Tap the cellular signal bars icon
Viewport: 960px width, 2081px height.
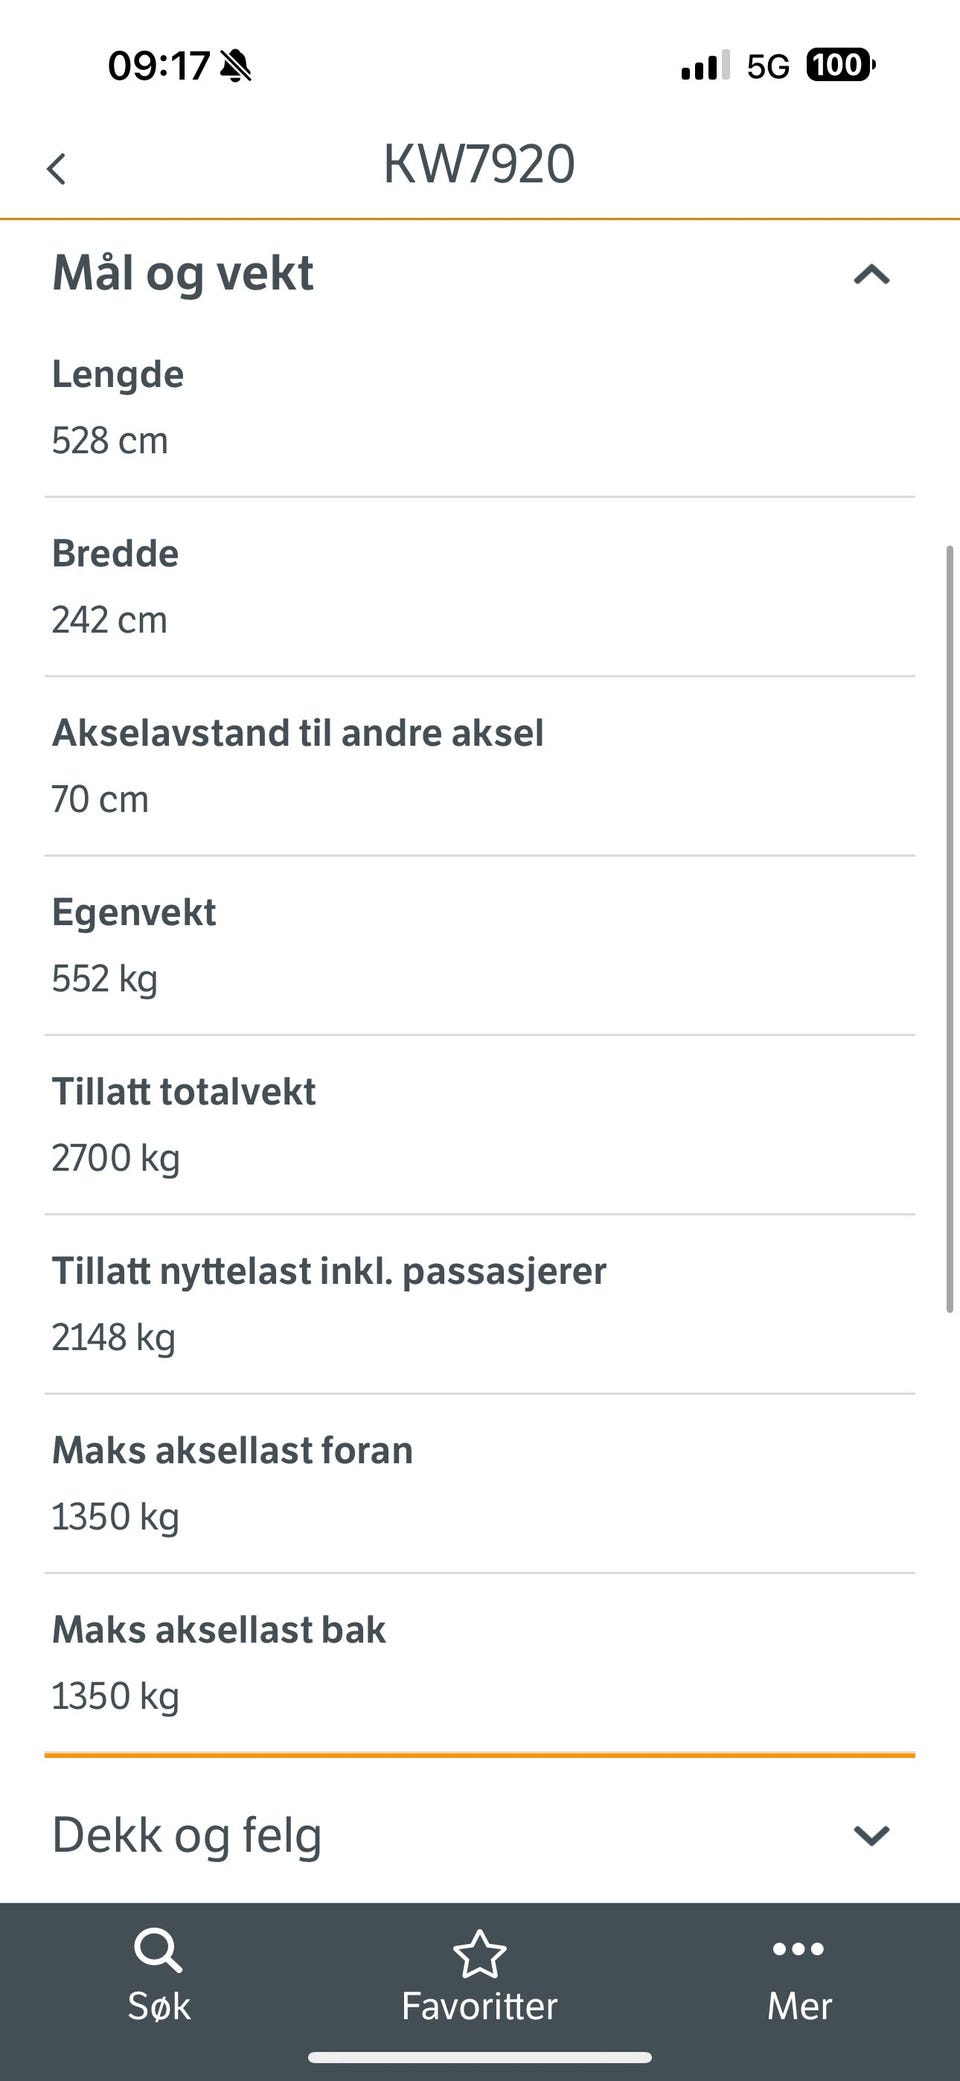click(x=705, y=66)
